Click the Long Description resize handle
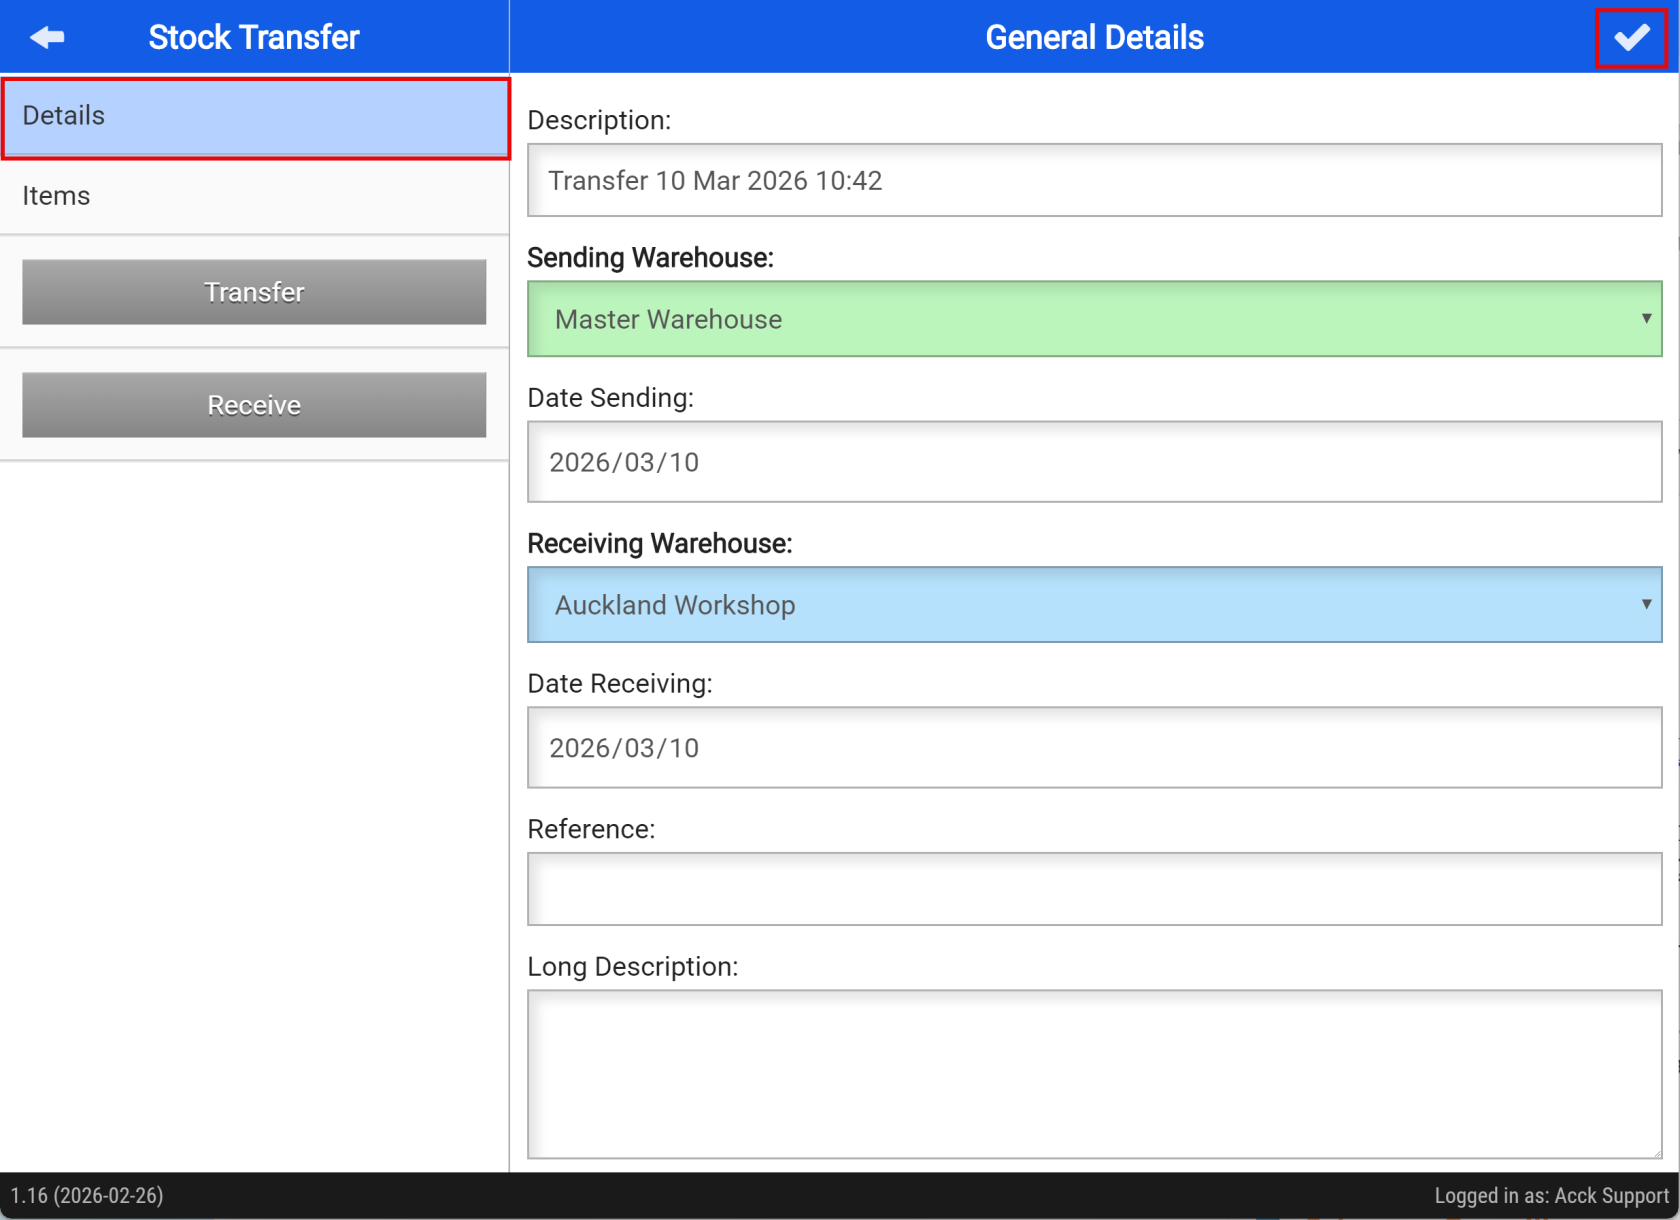Image resolution: width=1680 pixels, height=1220 pixels. tap(1655, 1152)
